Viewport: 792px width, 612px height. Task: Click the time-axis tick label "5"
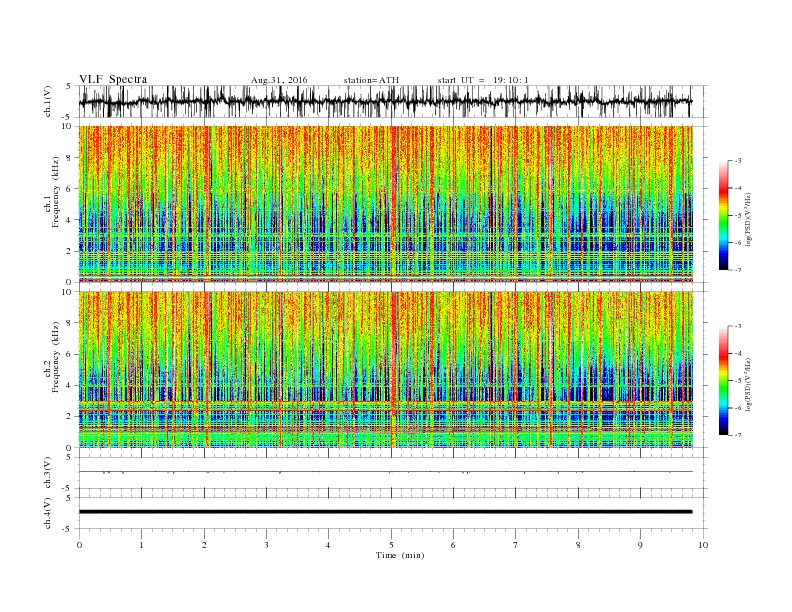coord(391,545)
